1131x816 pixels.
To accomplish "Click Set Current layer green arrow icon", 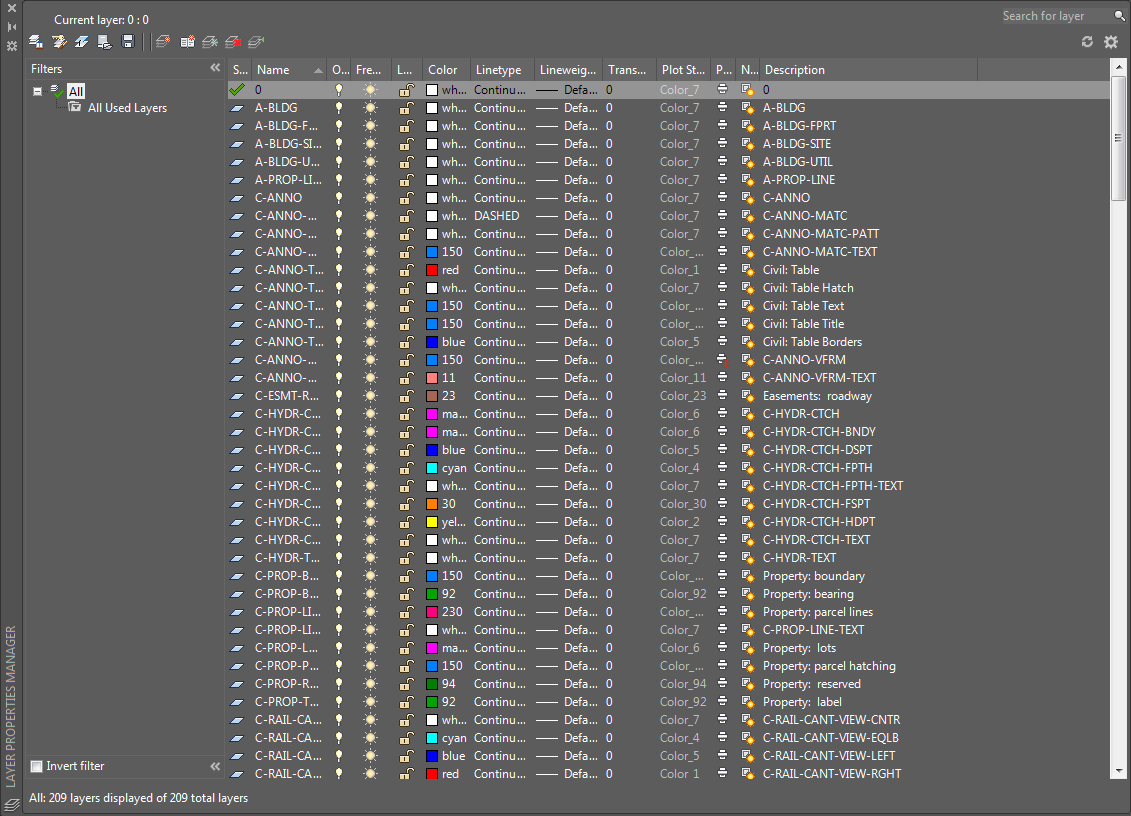I will [256, 42].
